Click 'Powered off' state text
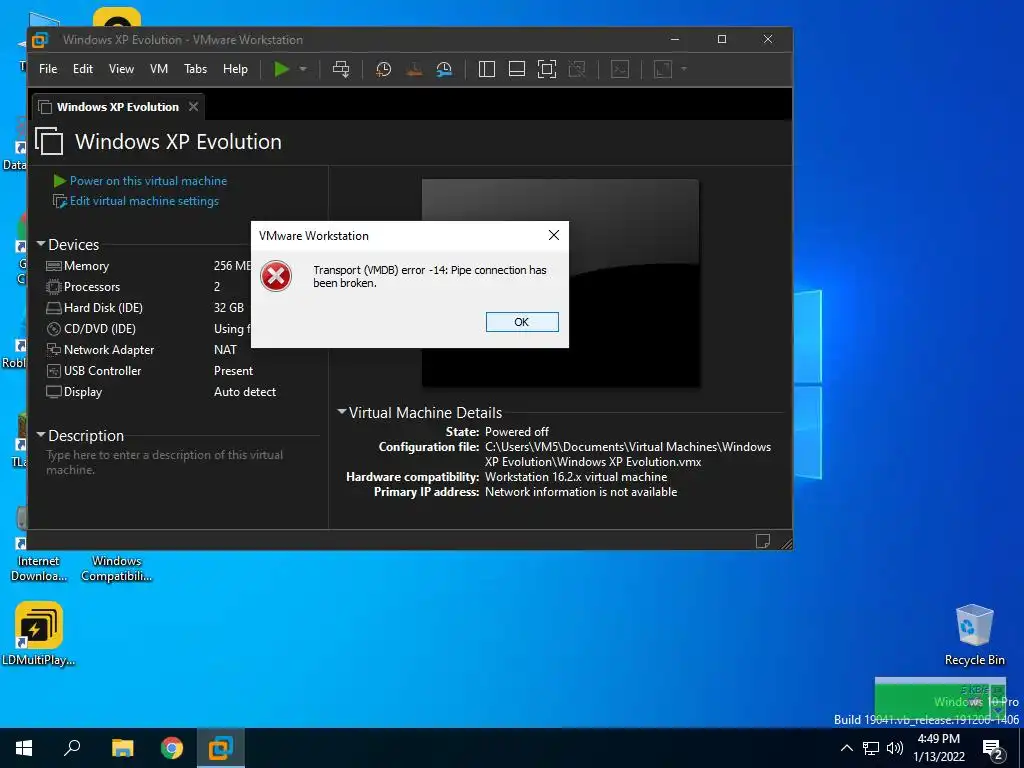This screenshot has width=1024, height=768. 517,432
